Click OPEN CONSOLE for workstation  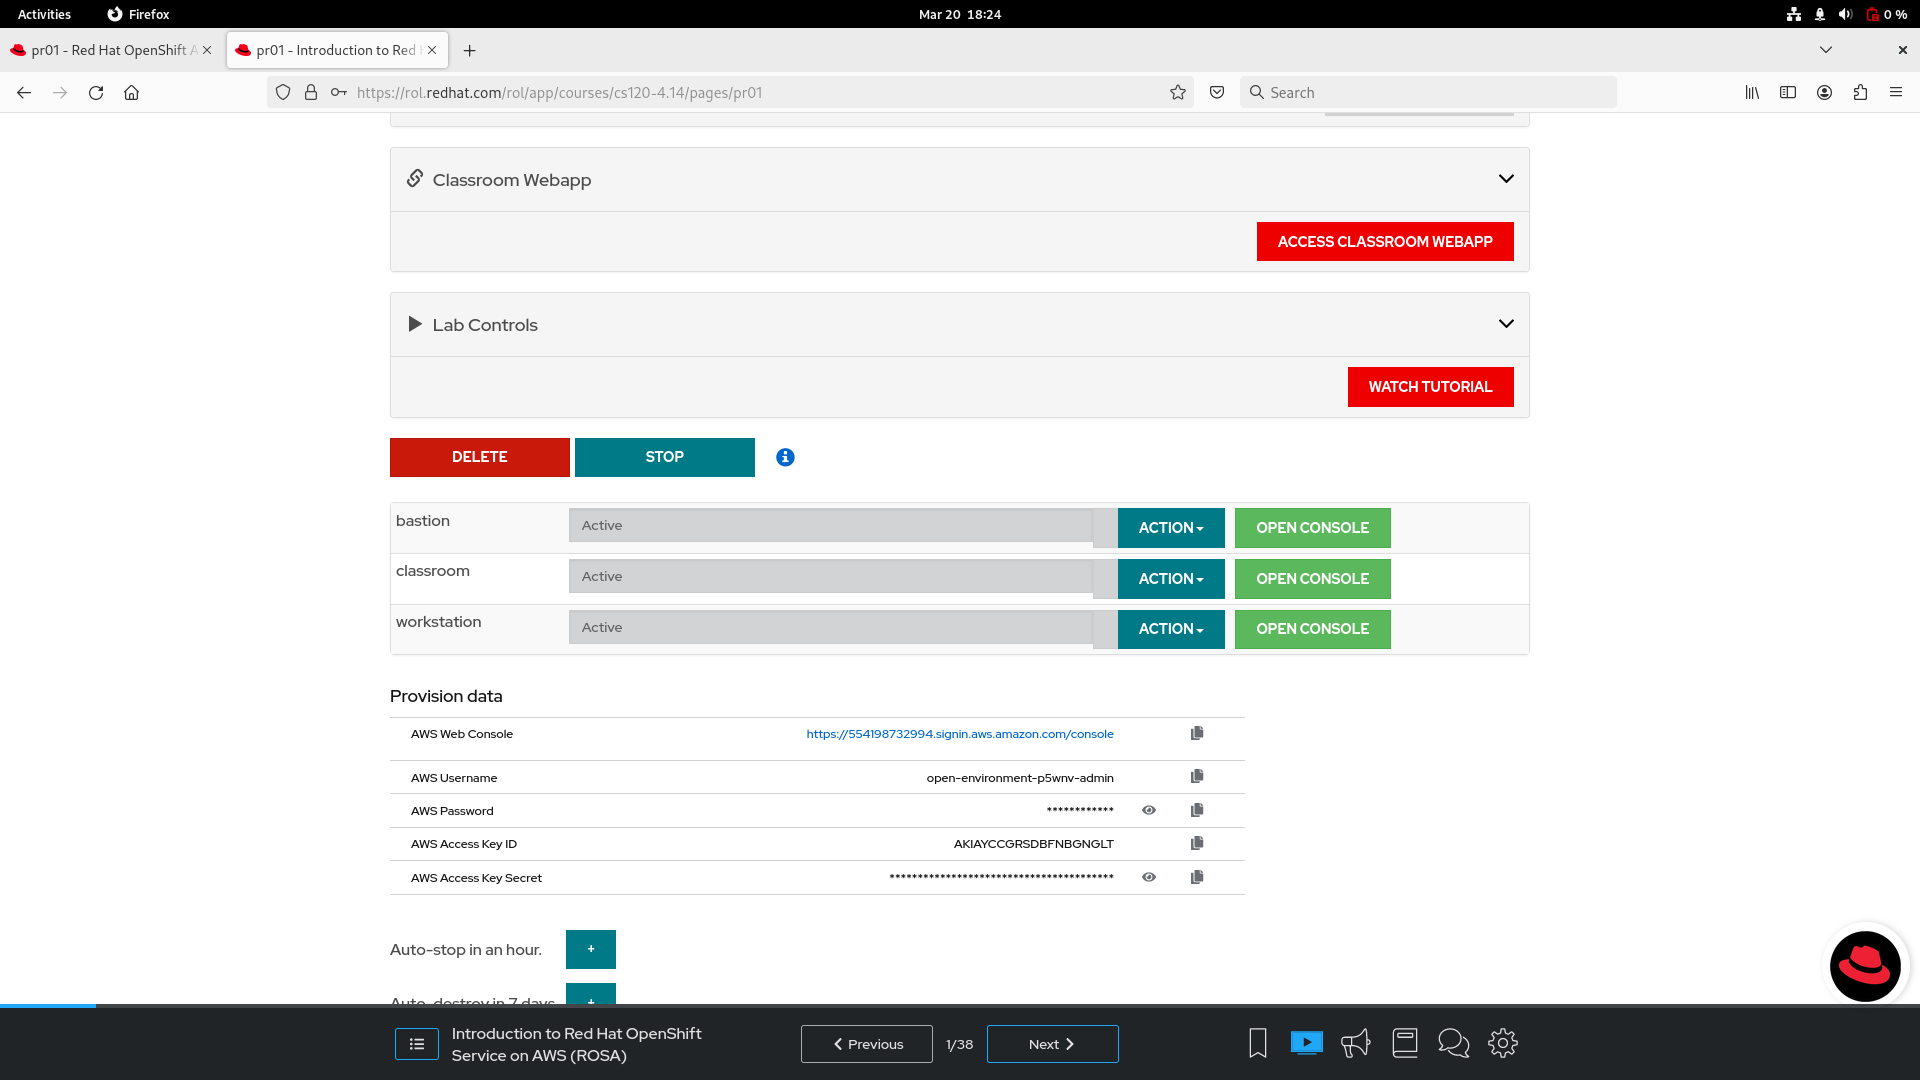[x=1312, y=629]
